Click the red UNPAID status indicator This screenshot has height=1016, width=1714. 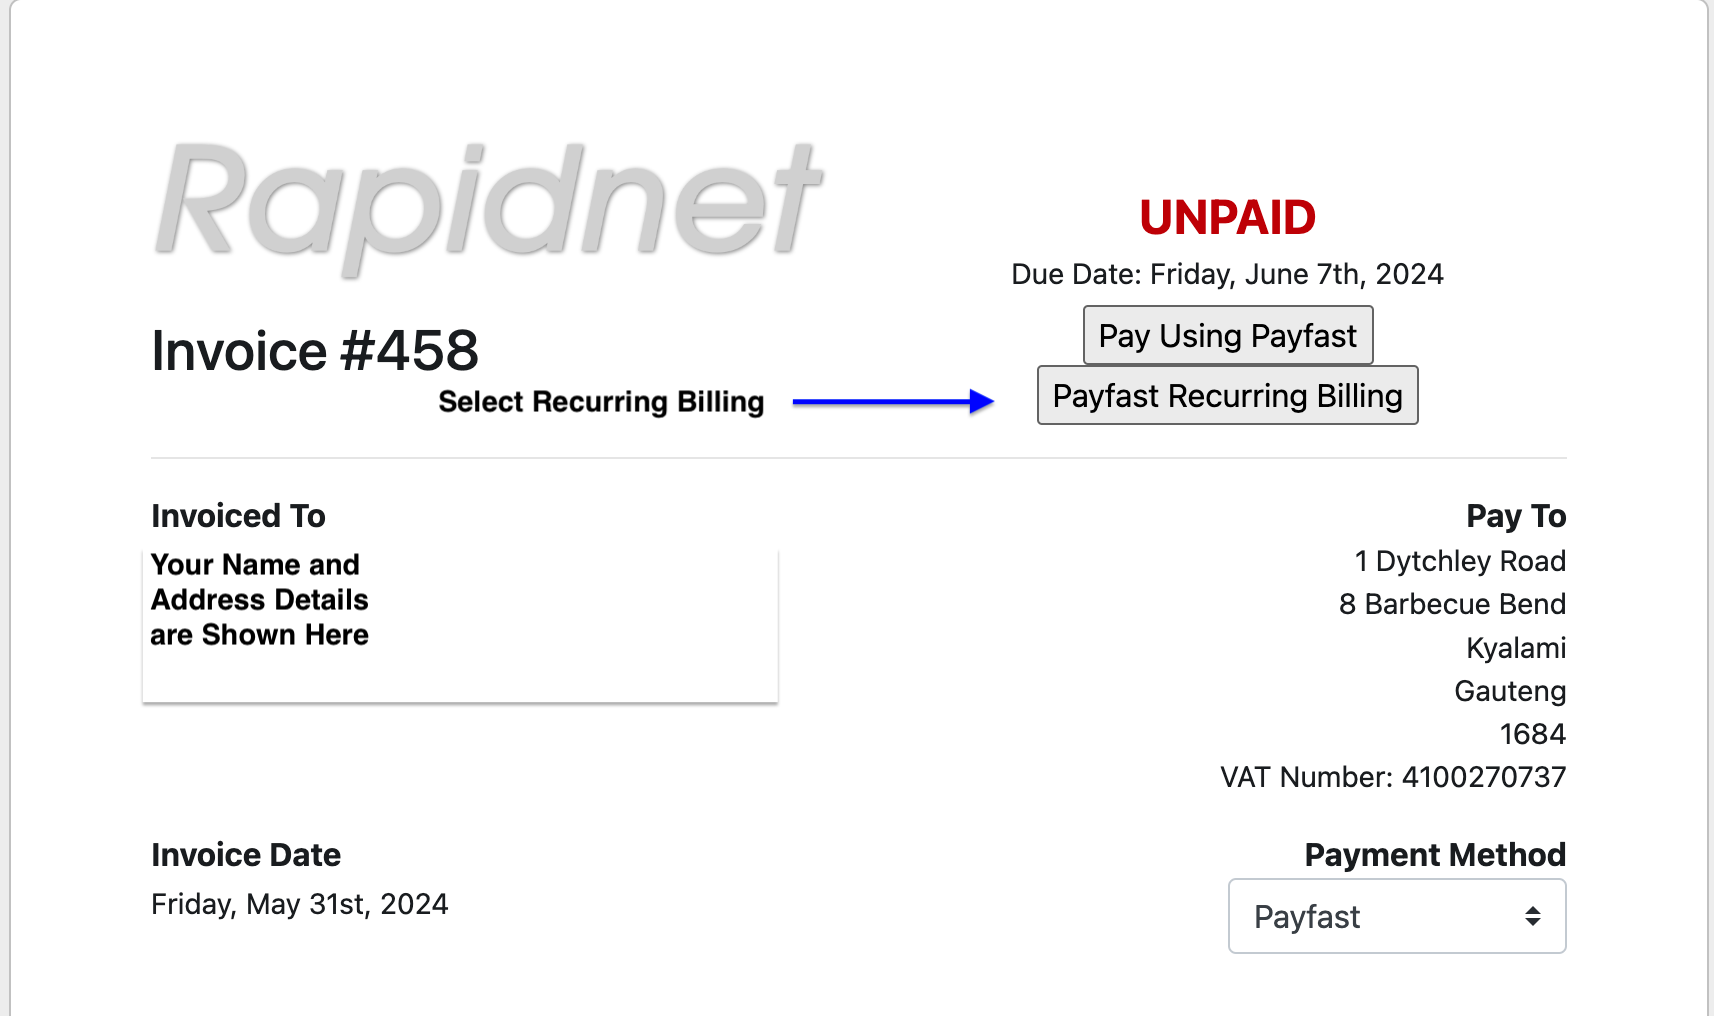tap(1227, 217)
